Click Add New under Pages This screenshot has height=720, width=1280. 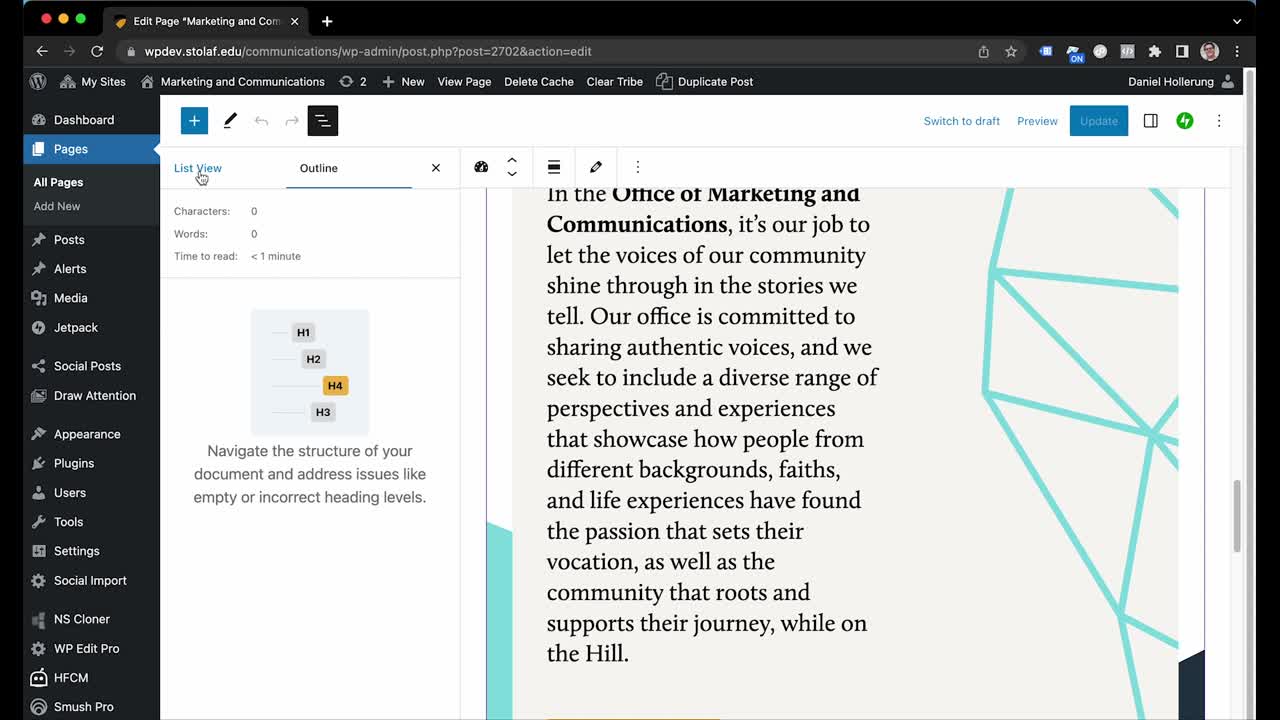57,206
